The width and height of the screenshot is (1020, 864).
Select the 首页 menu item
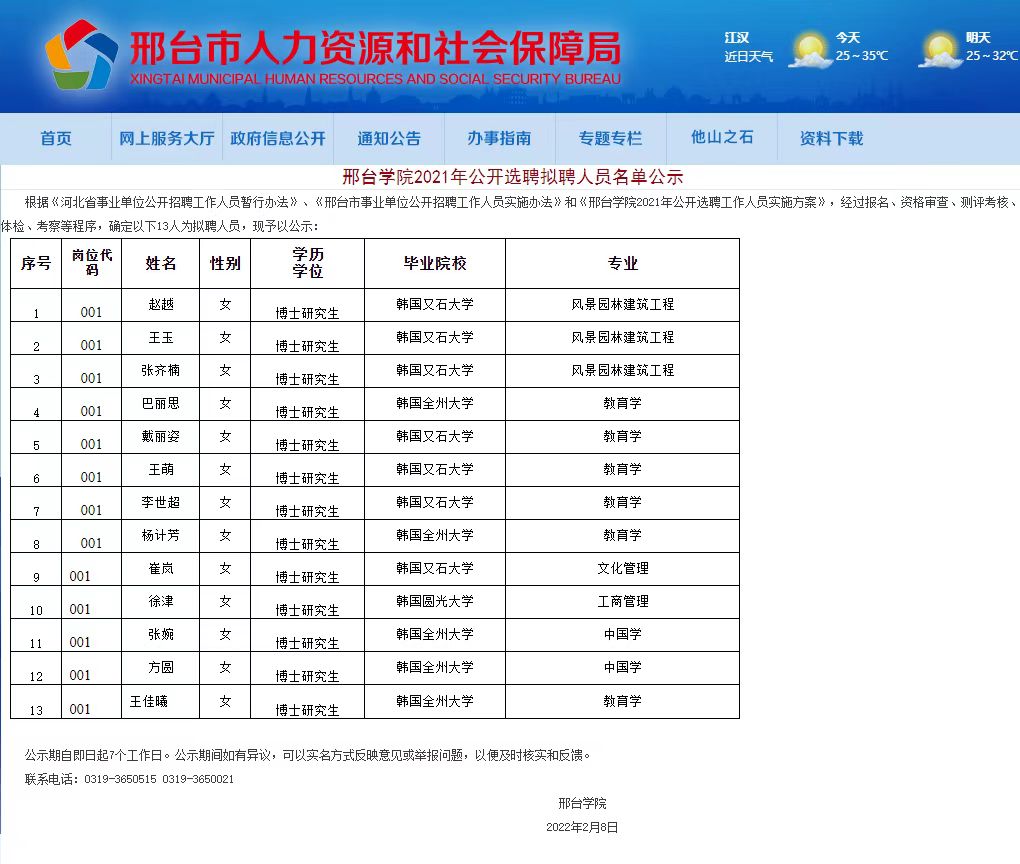pos(58,139)
